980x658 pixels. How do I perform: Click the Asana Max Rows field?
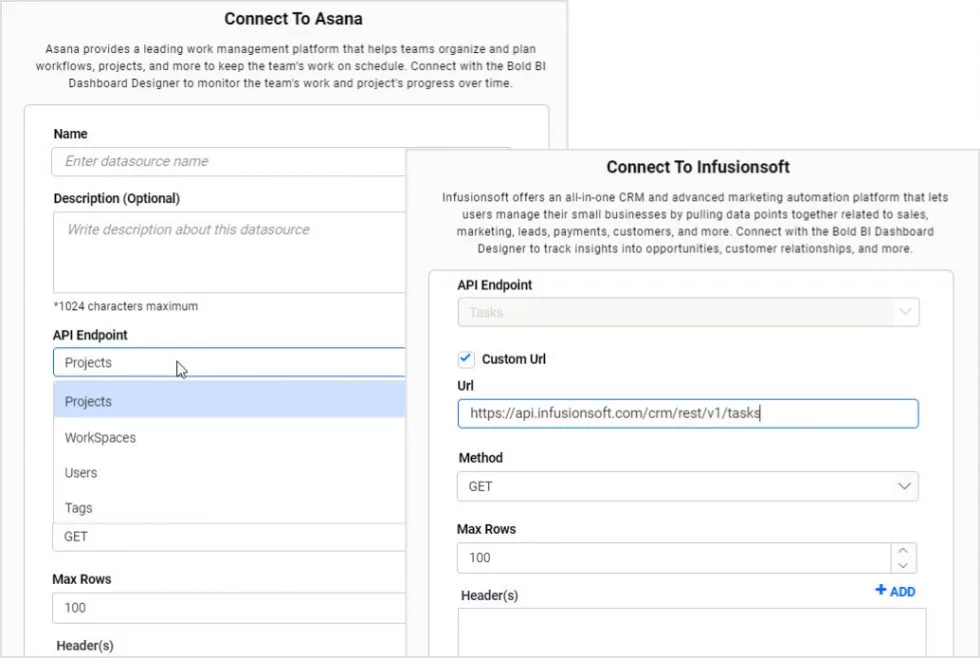pos(230,608)
